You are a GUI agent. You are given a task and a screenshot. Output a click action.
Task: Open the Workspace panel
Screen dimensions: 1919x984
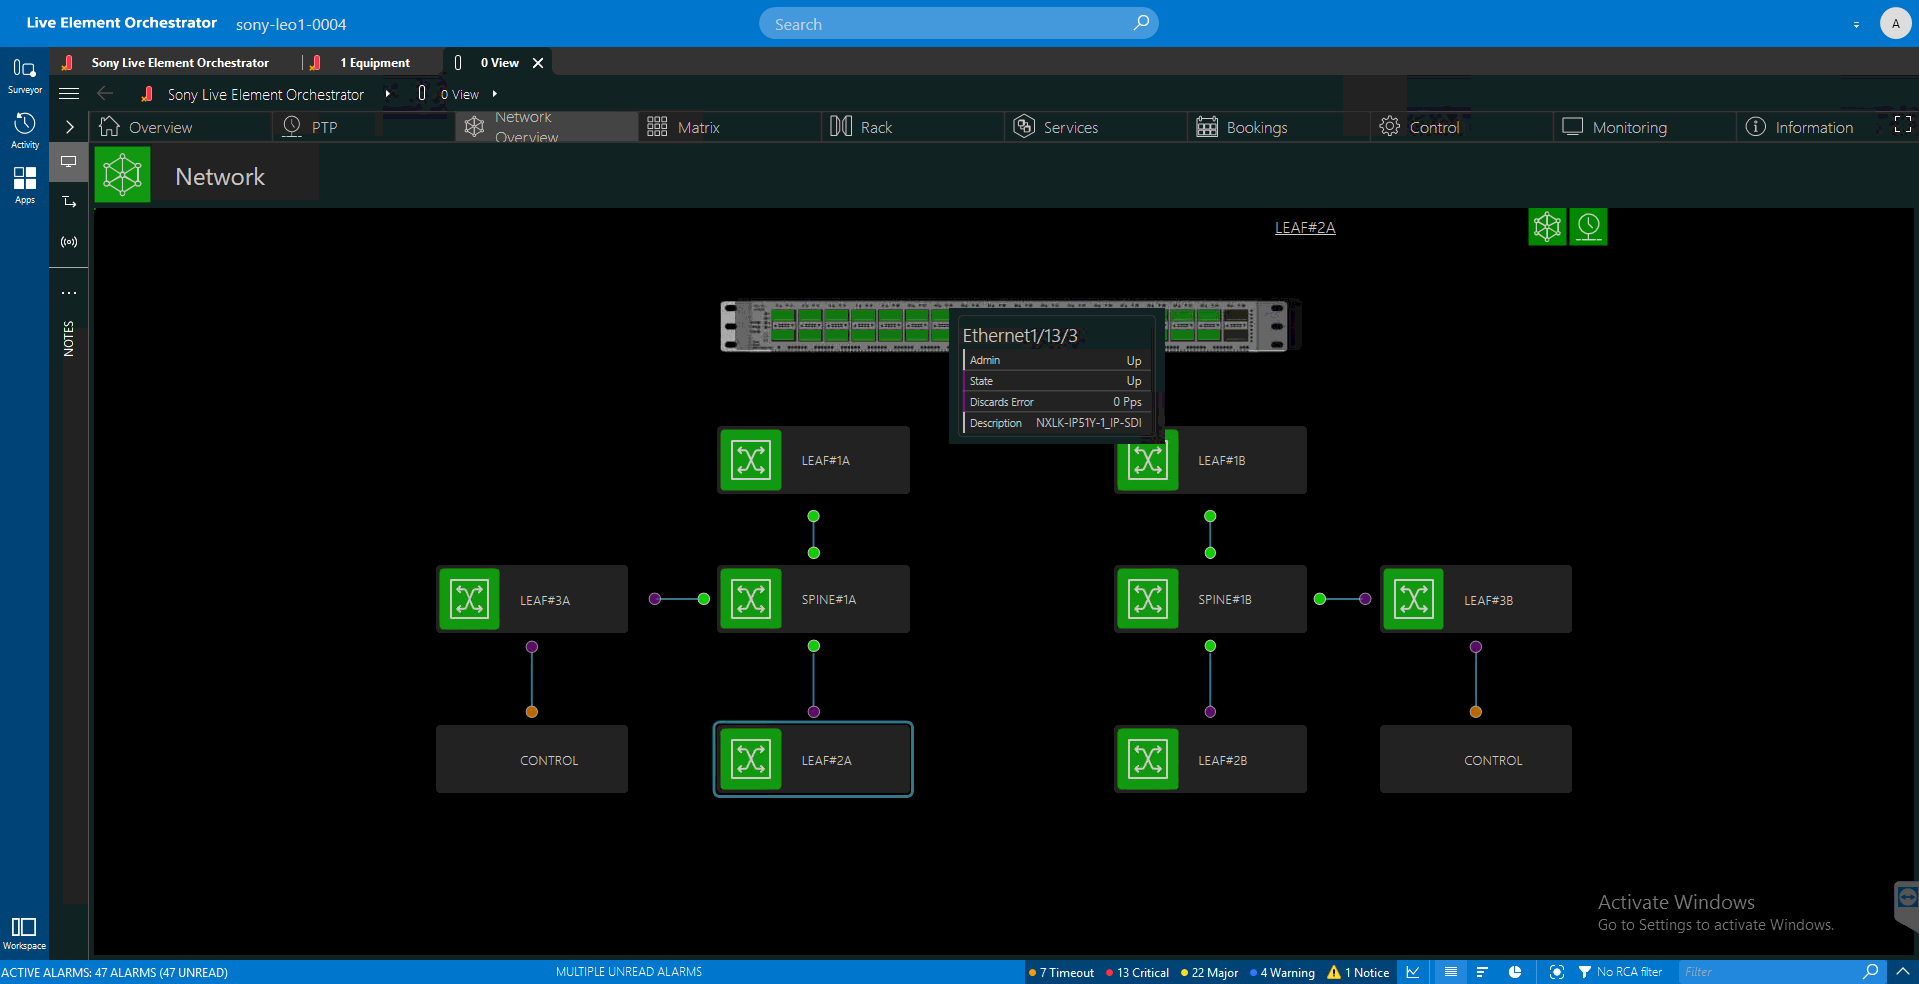24,933
